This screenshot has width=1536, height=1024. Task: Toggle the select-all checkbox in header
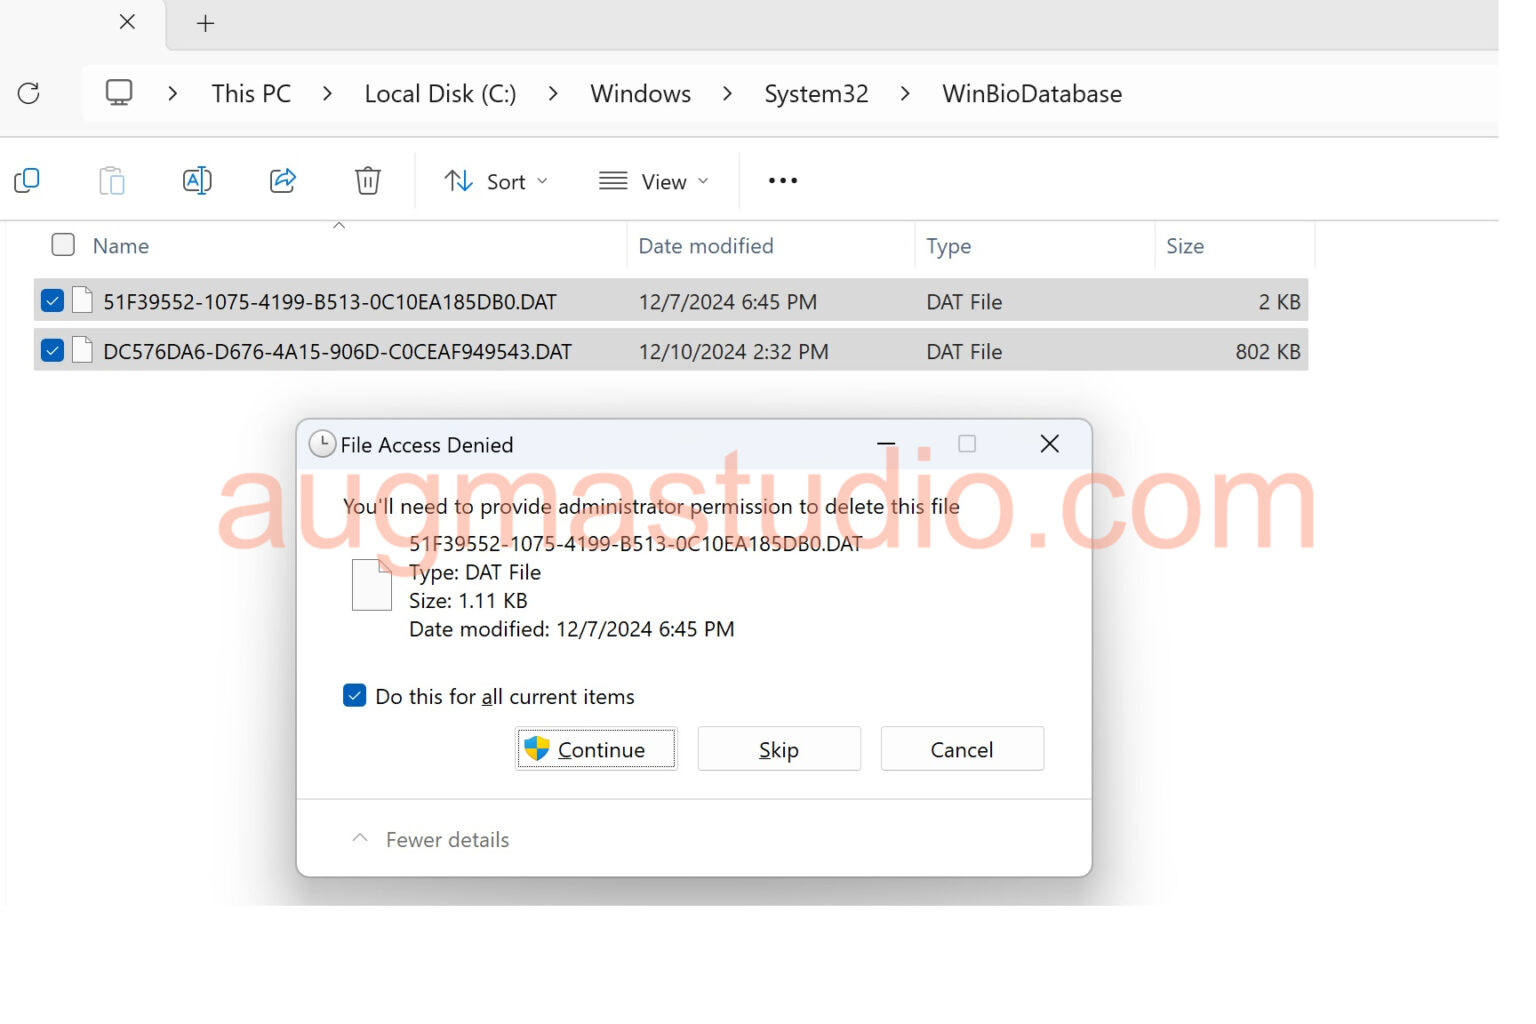click(62, 244)
